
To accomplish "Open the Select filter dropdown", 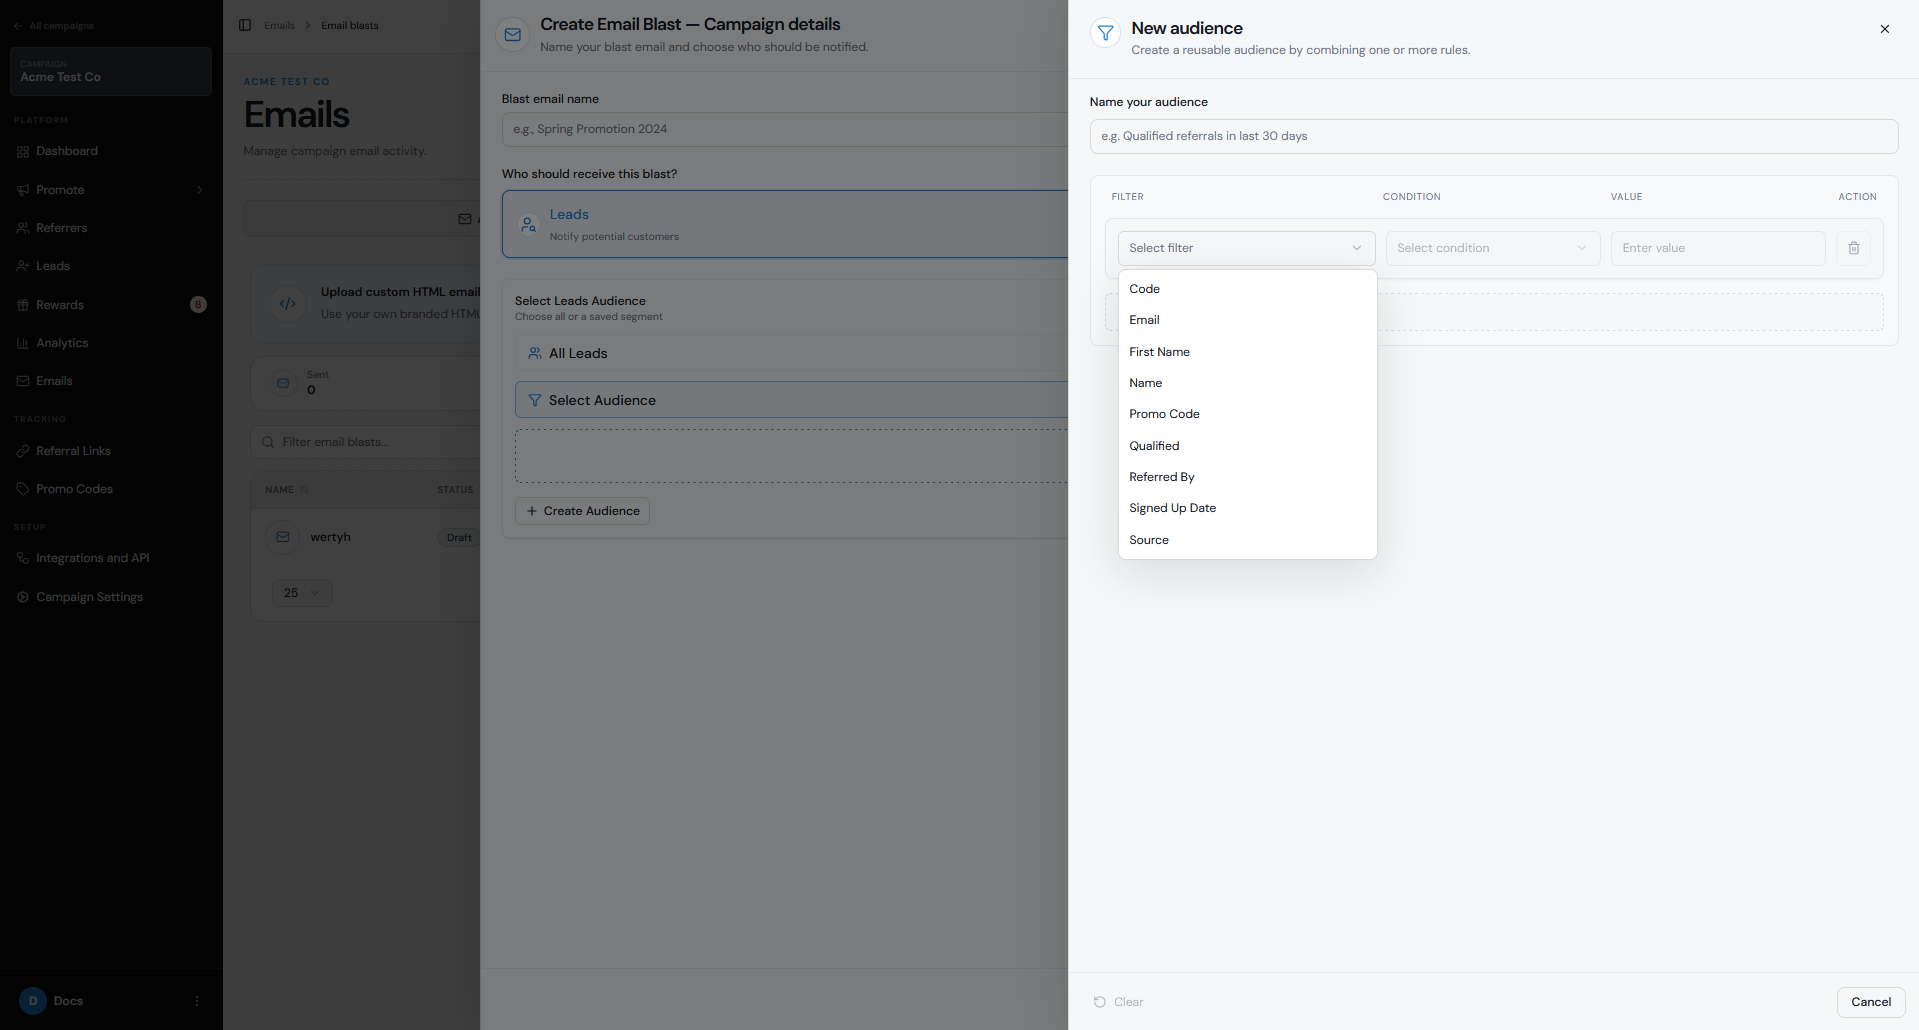I will pos(1246,248).
